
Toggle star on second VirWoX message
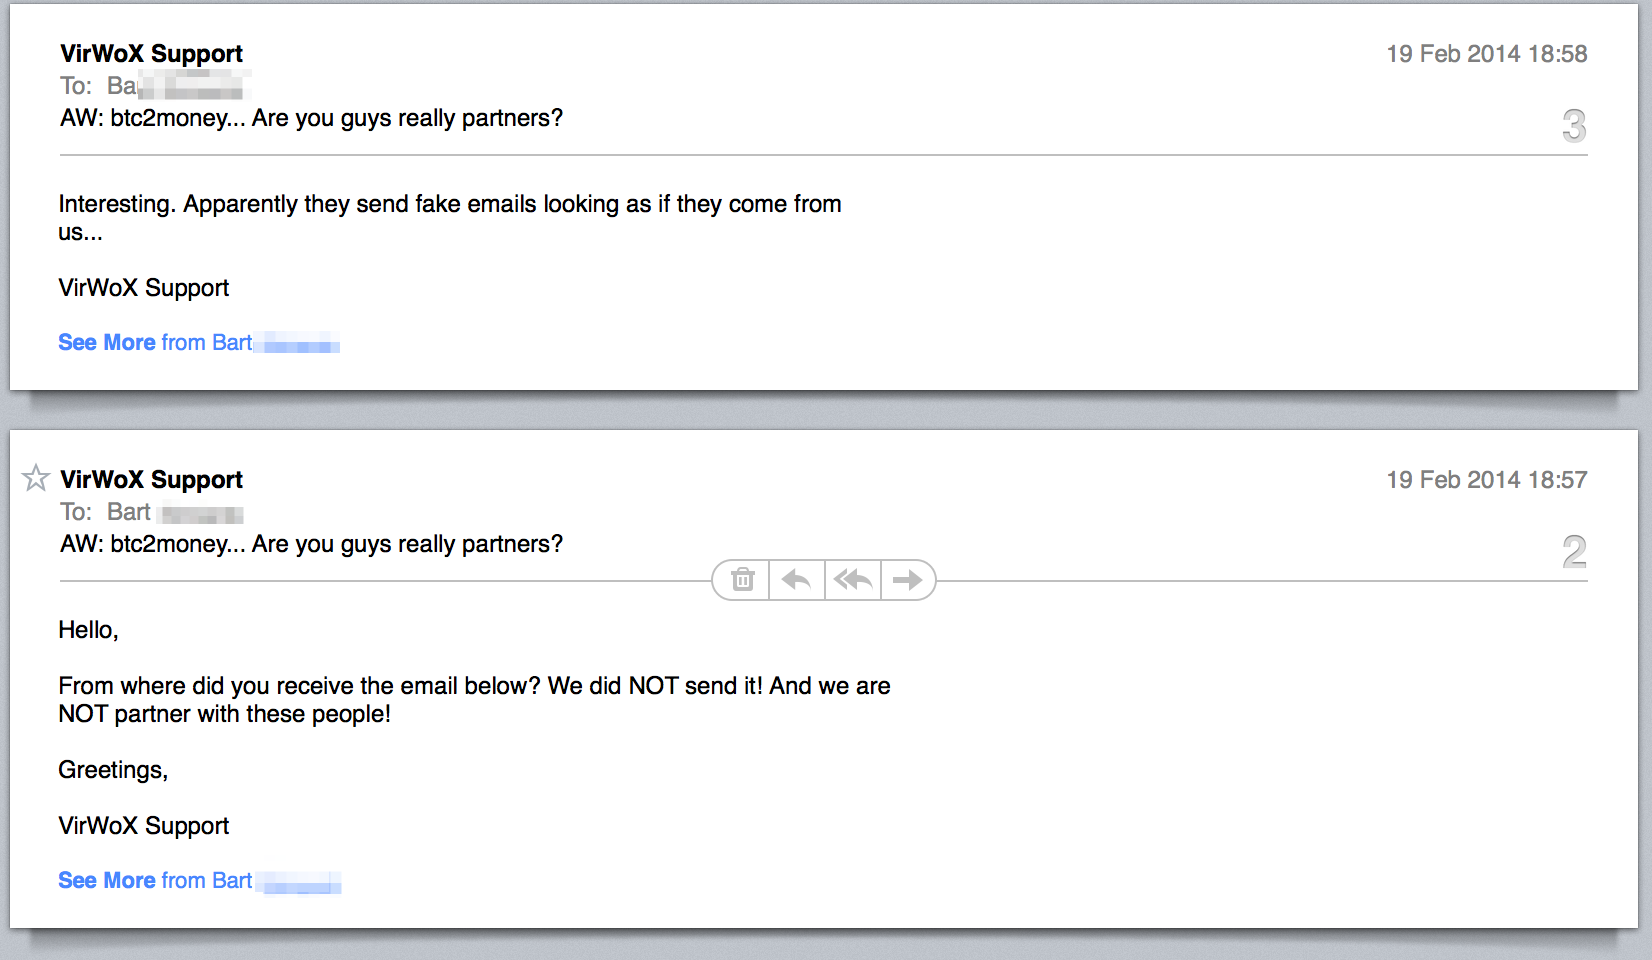(x=36, y=478)
